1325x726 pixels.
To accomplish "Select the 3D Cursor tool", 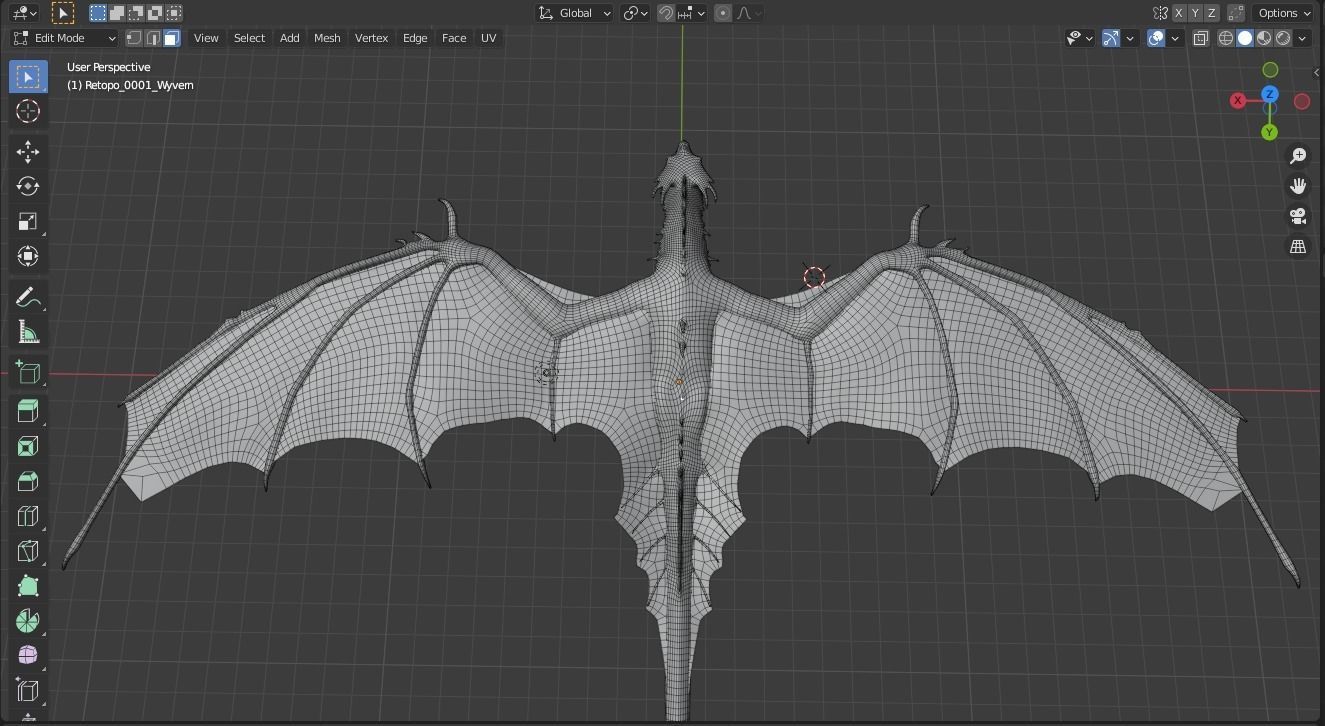I will pyautogui.click(x=28, y=112).
